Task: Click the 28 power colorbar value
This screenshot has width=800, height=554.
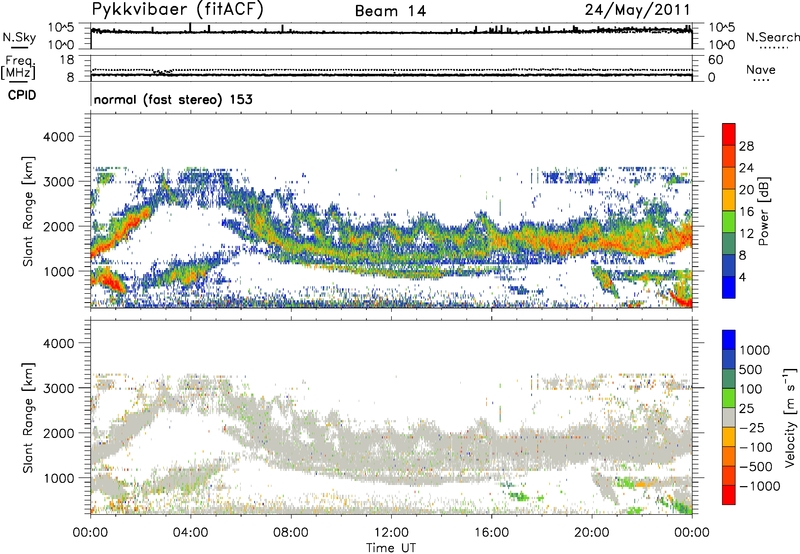Action: [x=746, y=146]
